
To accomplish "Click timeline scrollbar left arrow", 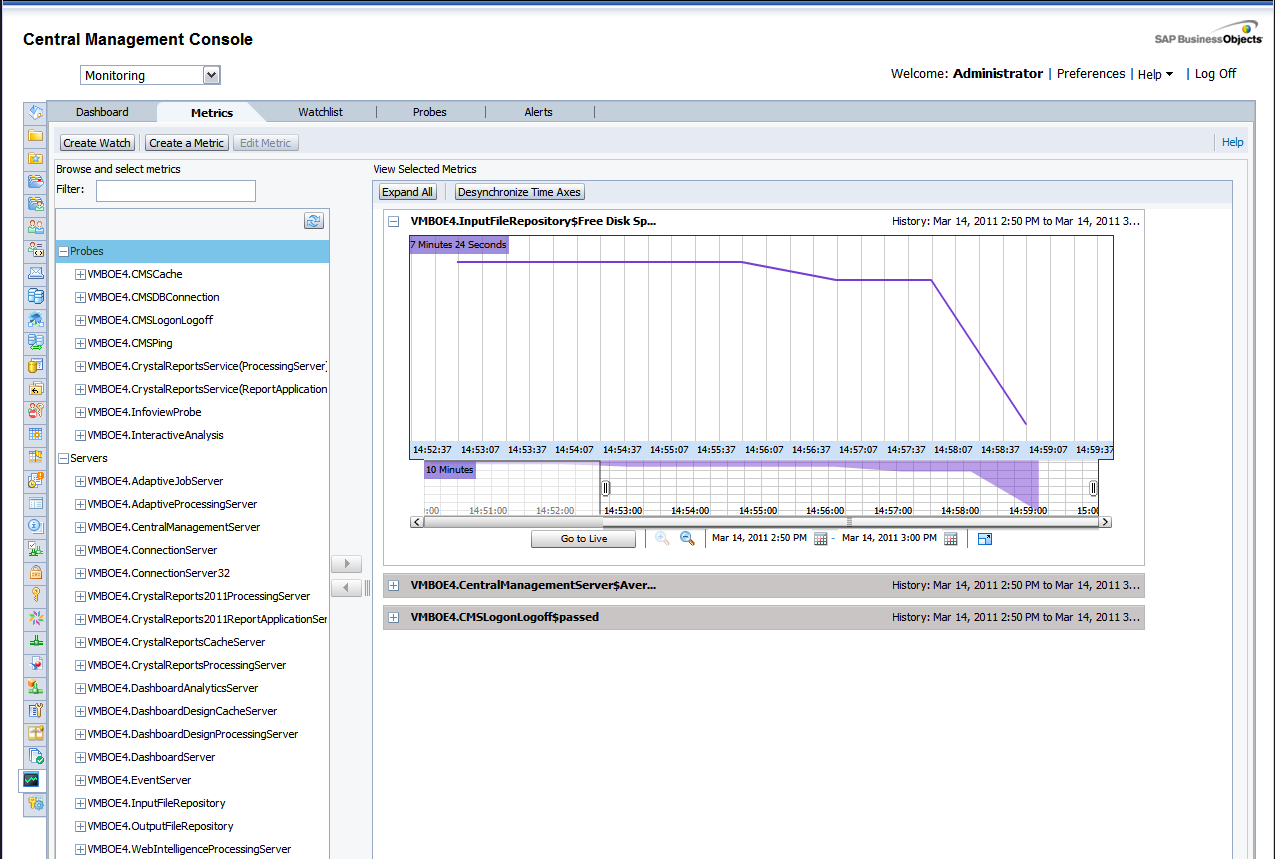I will [417, 521].
